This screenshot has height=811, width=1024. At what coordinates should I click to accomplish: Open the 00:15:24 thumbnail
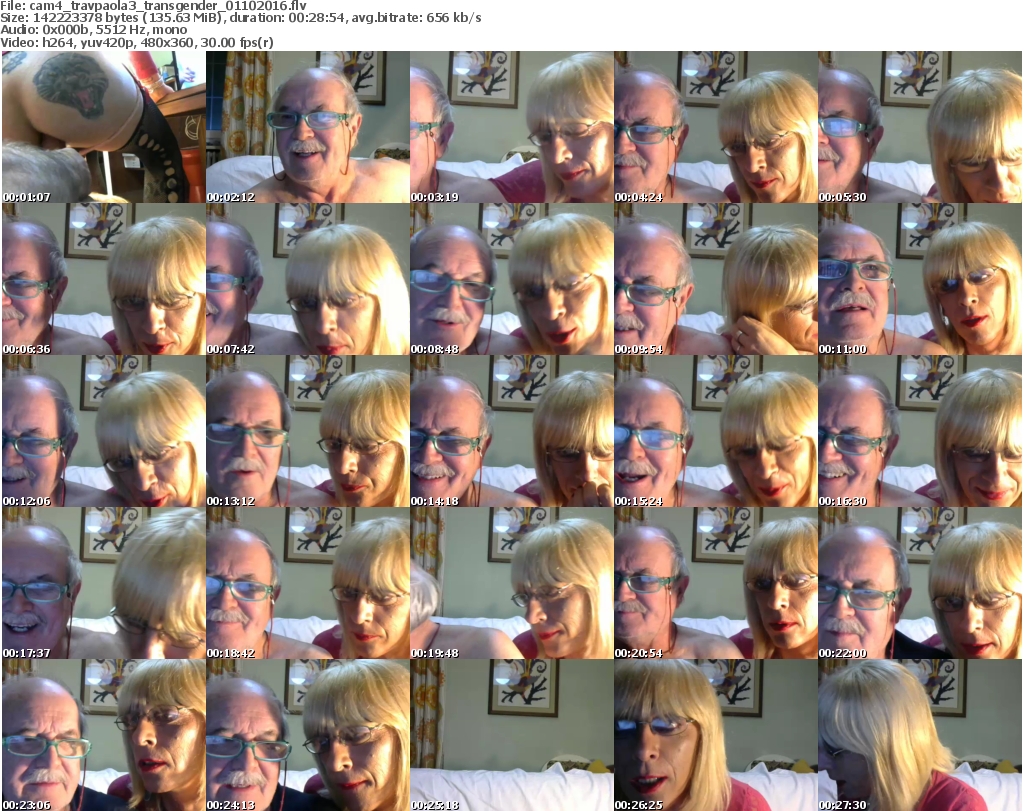(x=716, y=432)
